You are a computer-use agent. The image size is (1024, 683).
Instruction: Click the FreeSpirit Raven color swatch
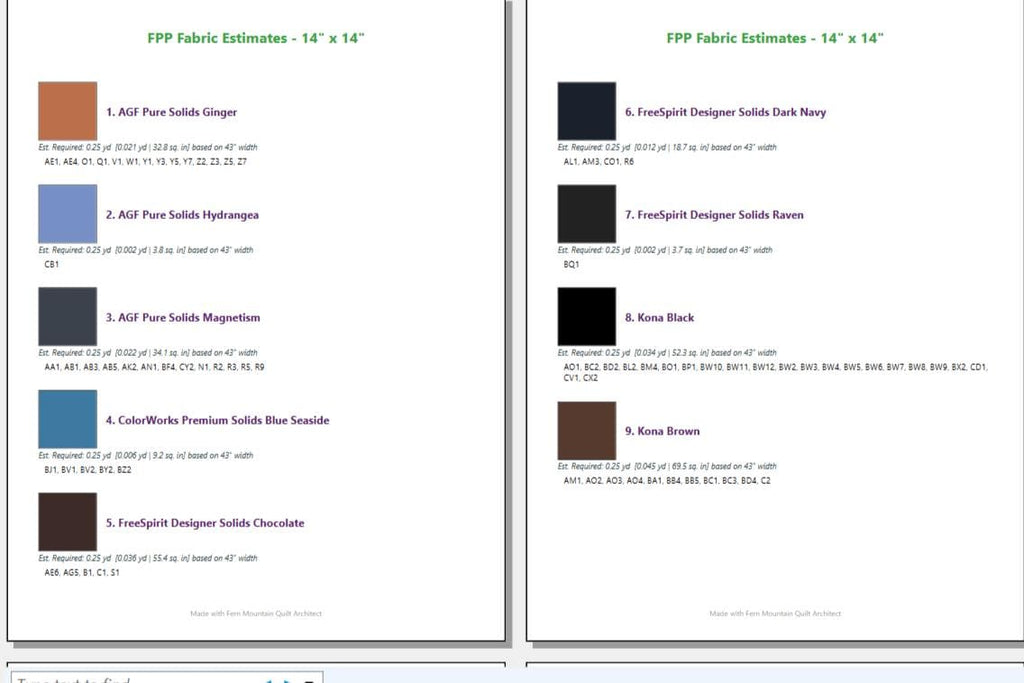[586, 214]
